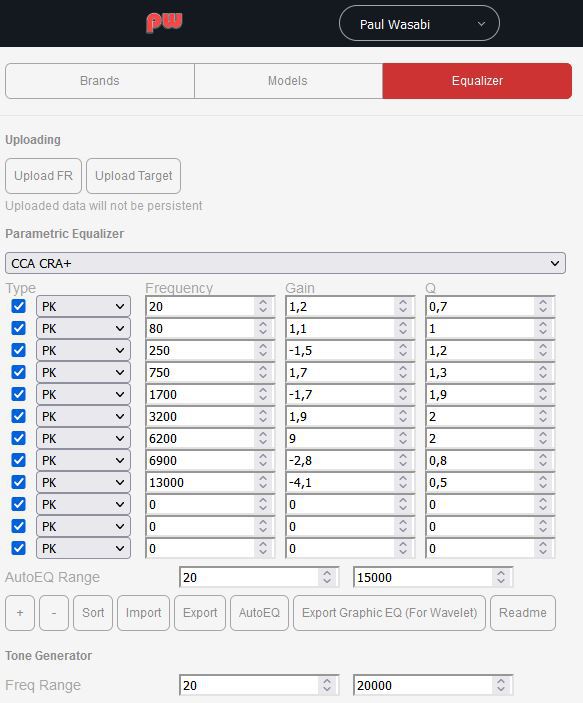Expand the CCA CRA+ model selector
The image size is (583, 703).
pos(285,263)
